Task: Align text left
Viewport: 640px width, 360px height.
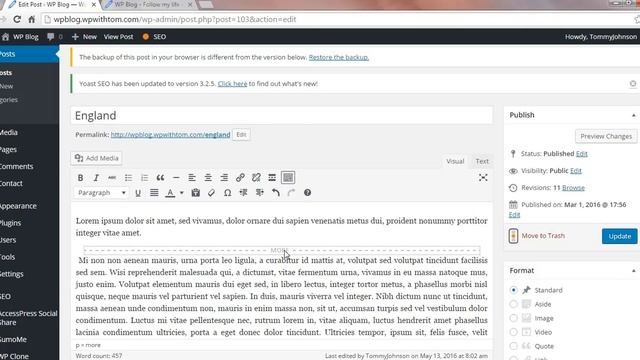Action: [x=192, y=178]
